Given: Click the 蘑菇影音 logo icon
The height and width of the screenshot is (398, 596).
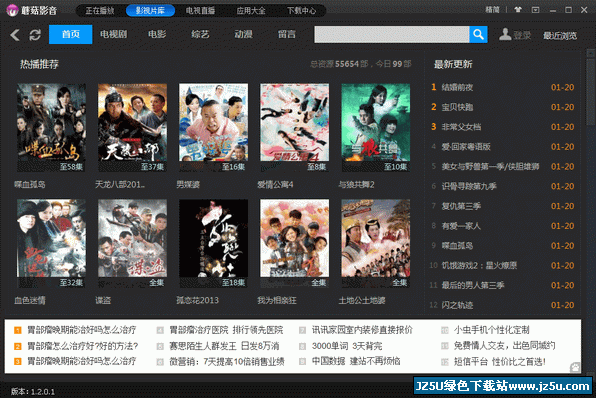Looking at the screenshot, I should 12,10.
